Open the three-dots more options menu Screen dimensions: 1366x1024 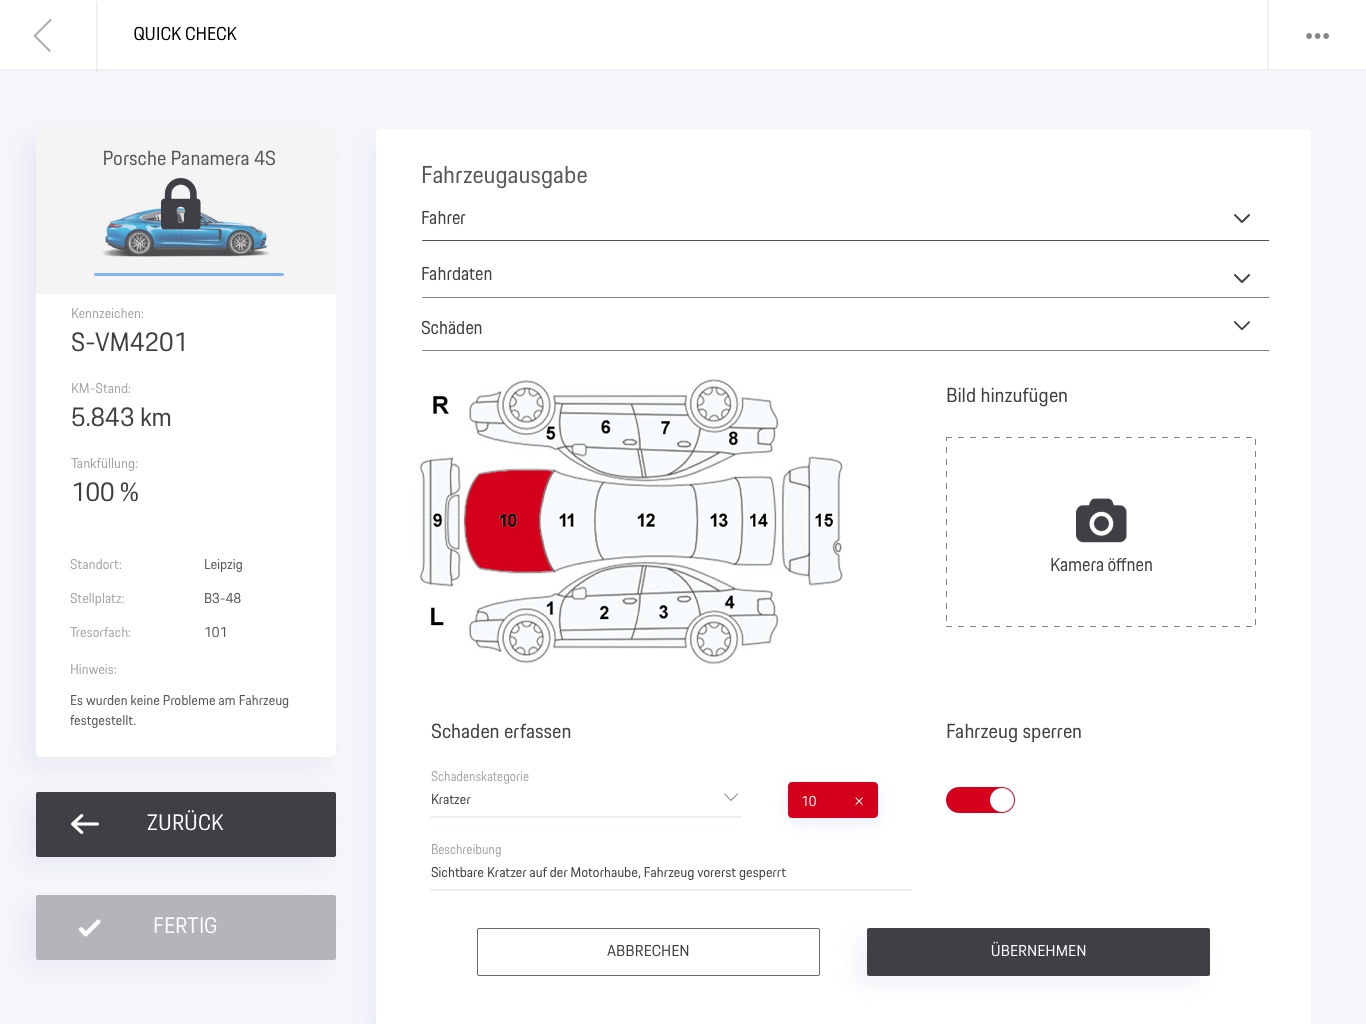pyautogui.click(x=1317, y=36)
